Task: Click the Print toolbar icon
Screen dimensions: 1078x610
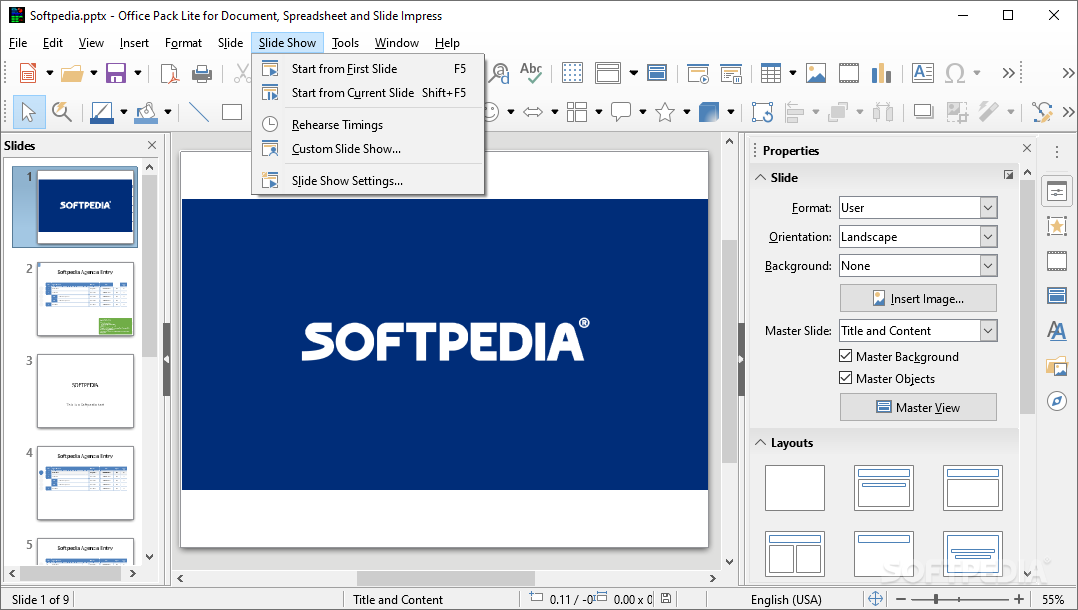Action: 201,73
